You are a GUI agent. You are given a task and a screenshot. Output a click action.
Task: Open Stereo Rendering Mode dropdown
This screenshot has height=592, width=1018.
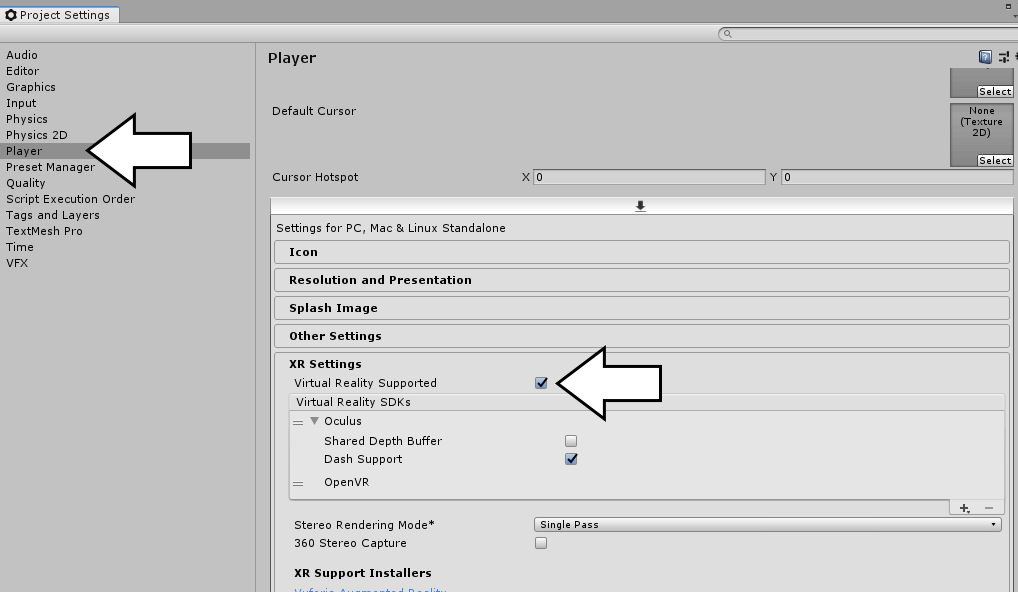pyautogui.click(x=767, y=524)
